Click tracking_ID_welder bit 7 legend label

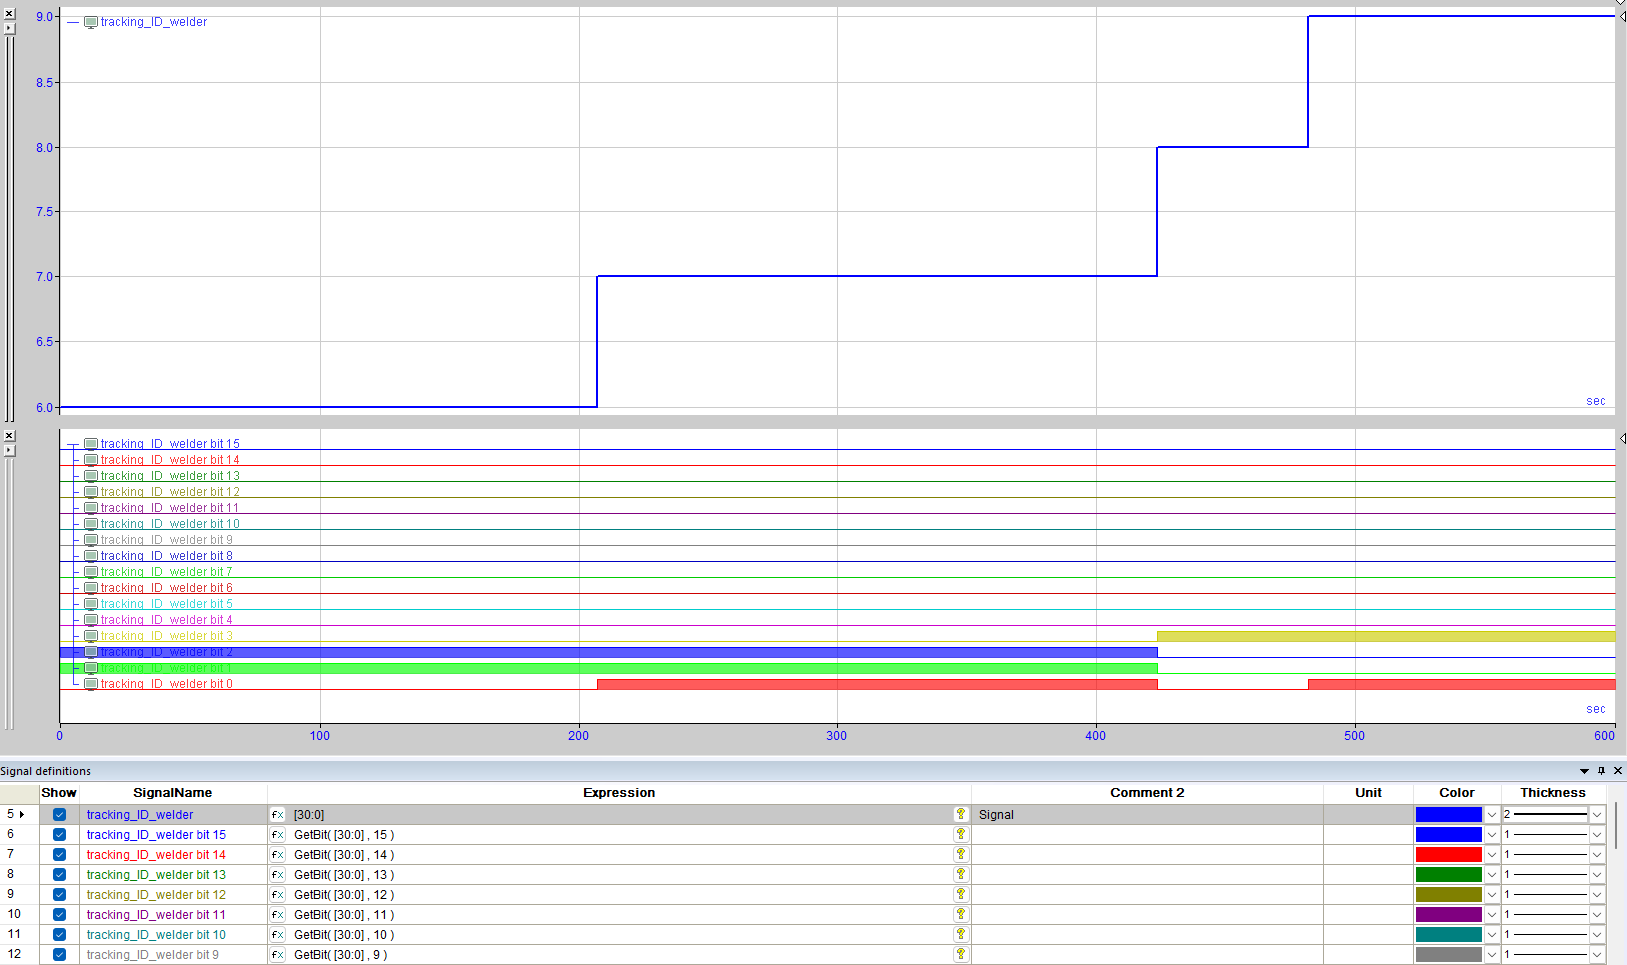click(166, 572)
